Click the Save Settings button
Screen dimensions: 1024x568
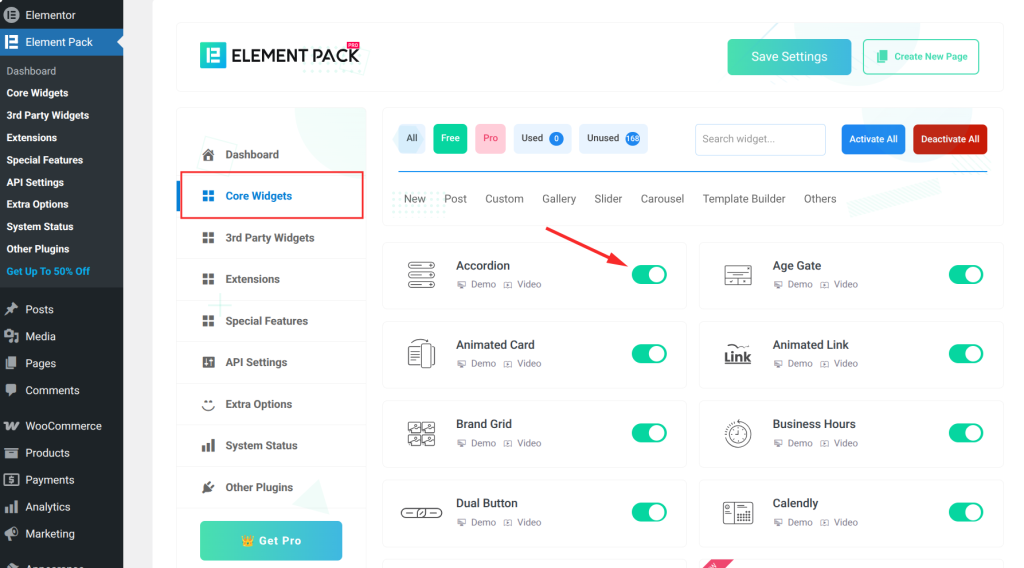pos(789,57)
